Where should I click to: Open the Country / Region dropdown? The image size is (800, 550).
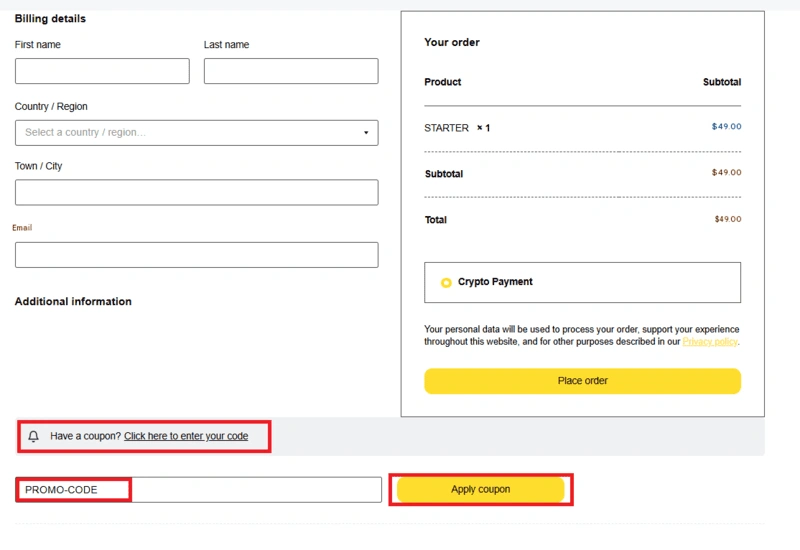[x=196, y=133]
